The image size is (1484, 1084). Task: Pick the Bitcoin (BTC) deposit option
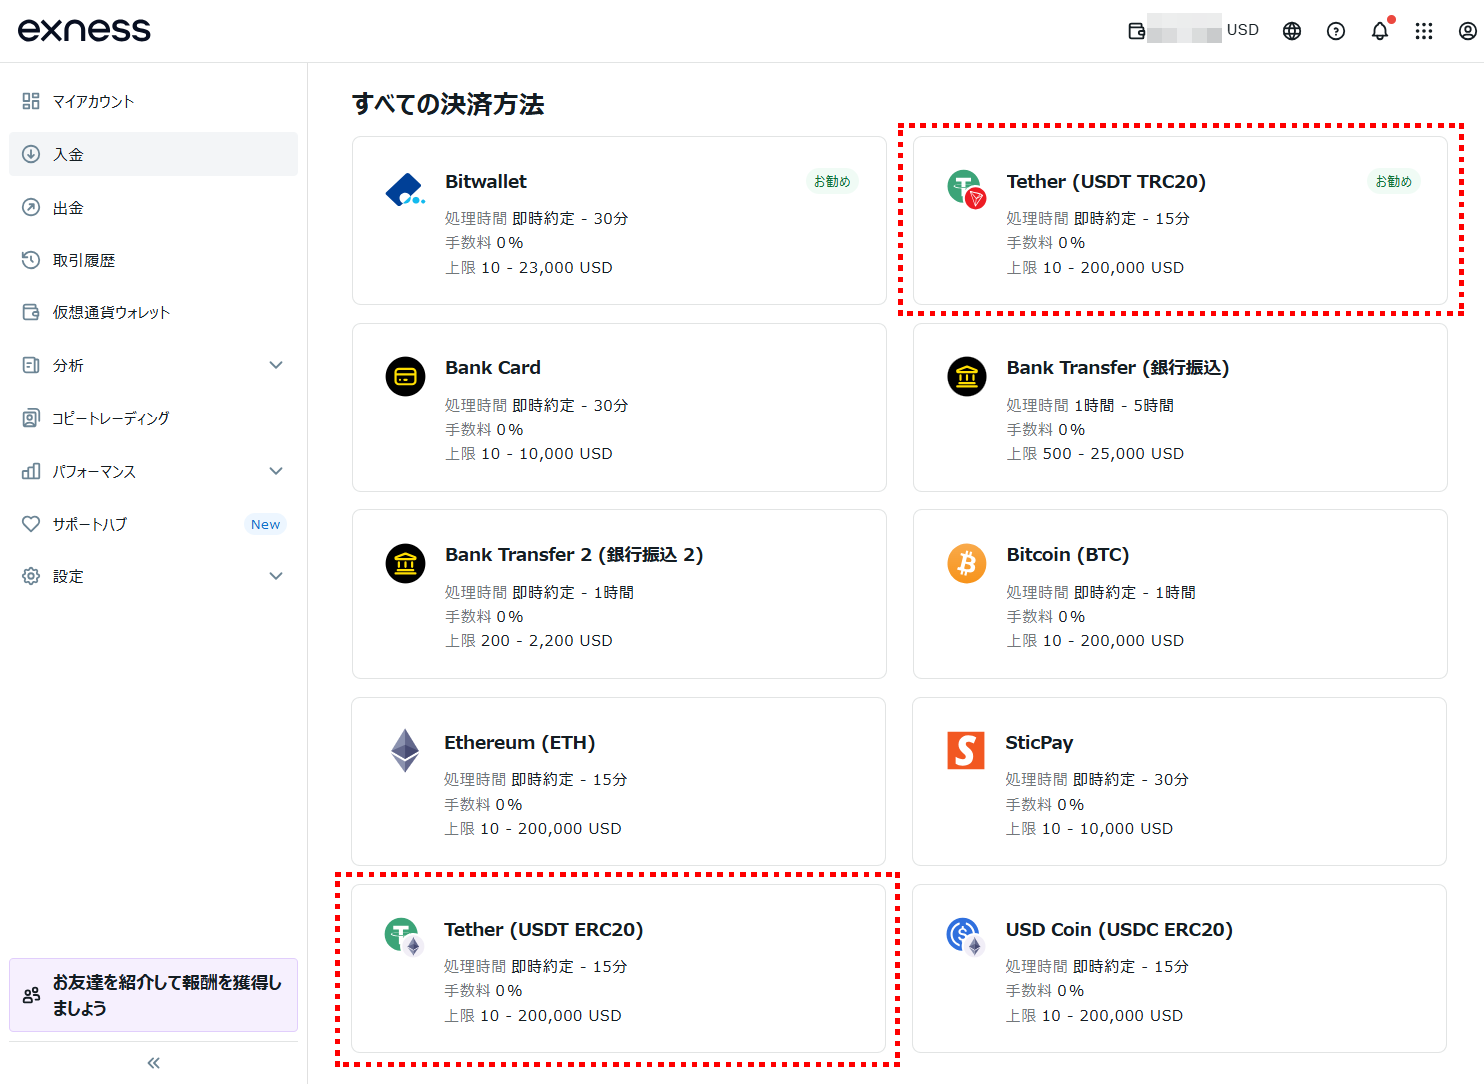point(1180,594)
